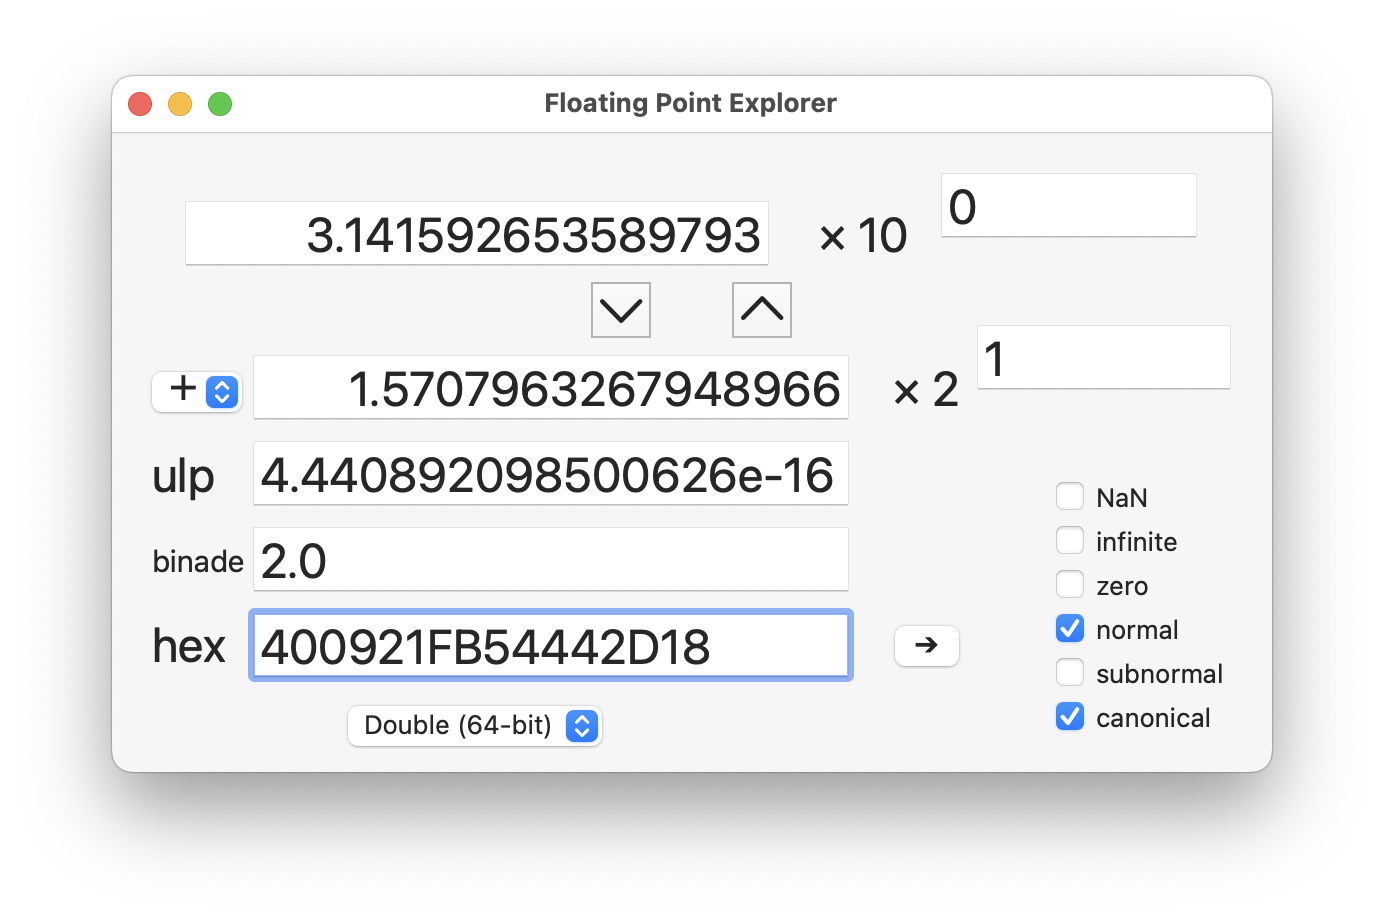Open the Double (64-bit) format dropdown

[474, 726]
